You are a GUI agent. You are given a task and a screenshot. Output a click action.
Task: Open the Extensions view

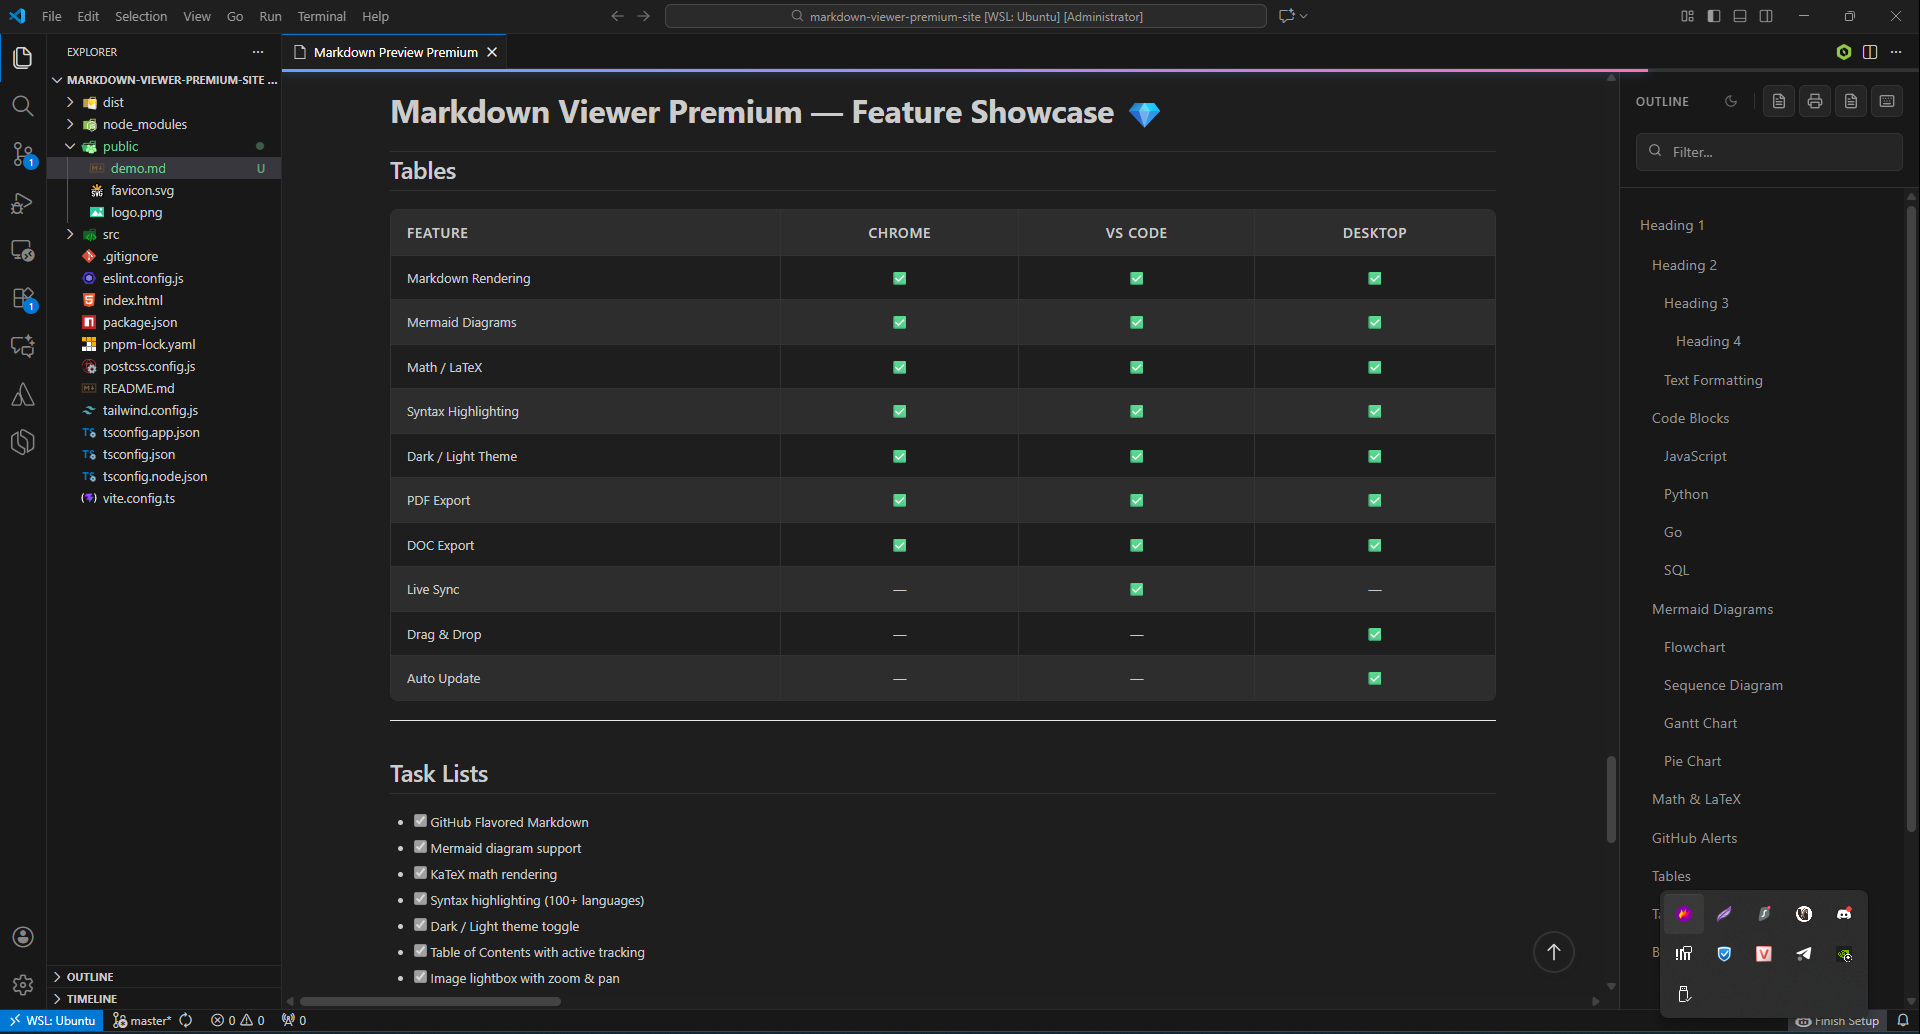pos(23,298)
